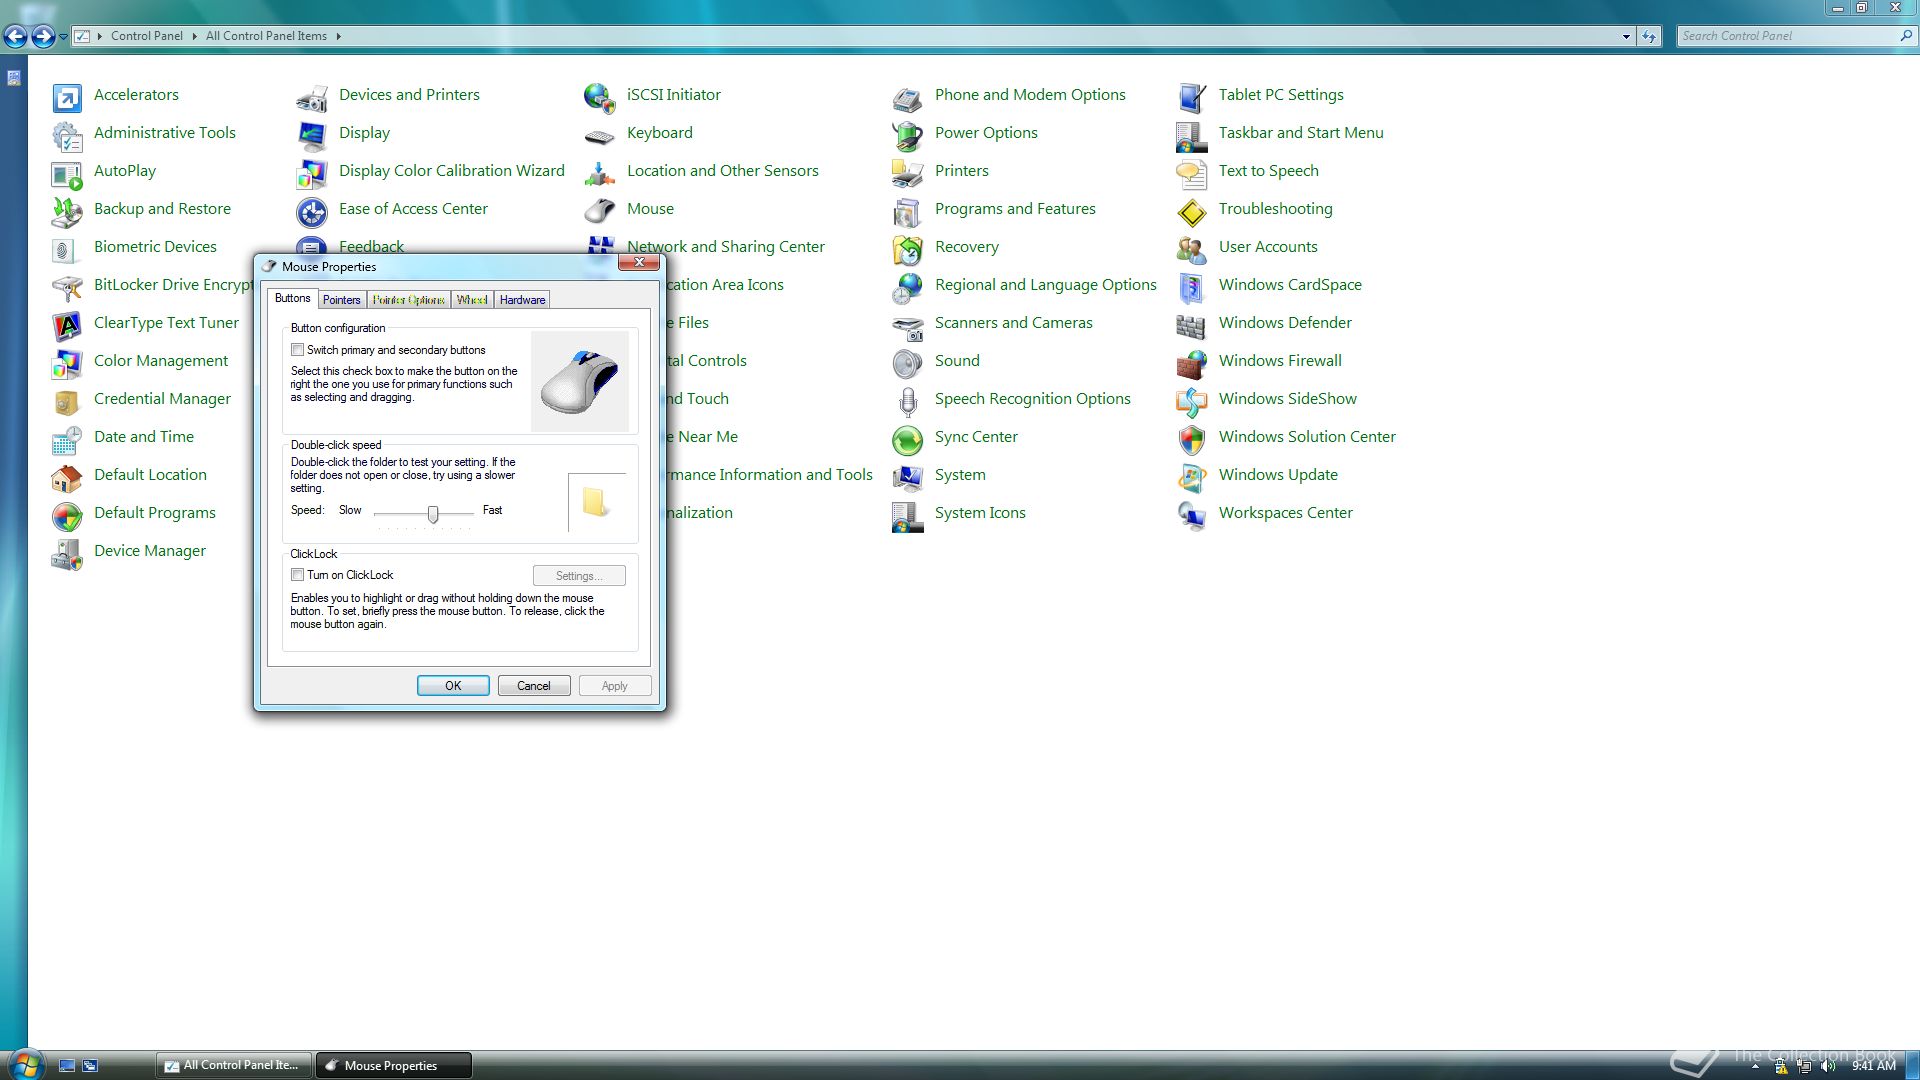
Task: Open the Wheel tab
Action: click(x=472, y=300)
